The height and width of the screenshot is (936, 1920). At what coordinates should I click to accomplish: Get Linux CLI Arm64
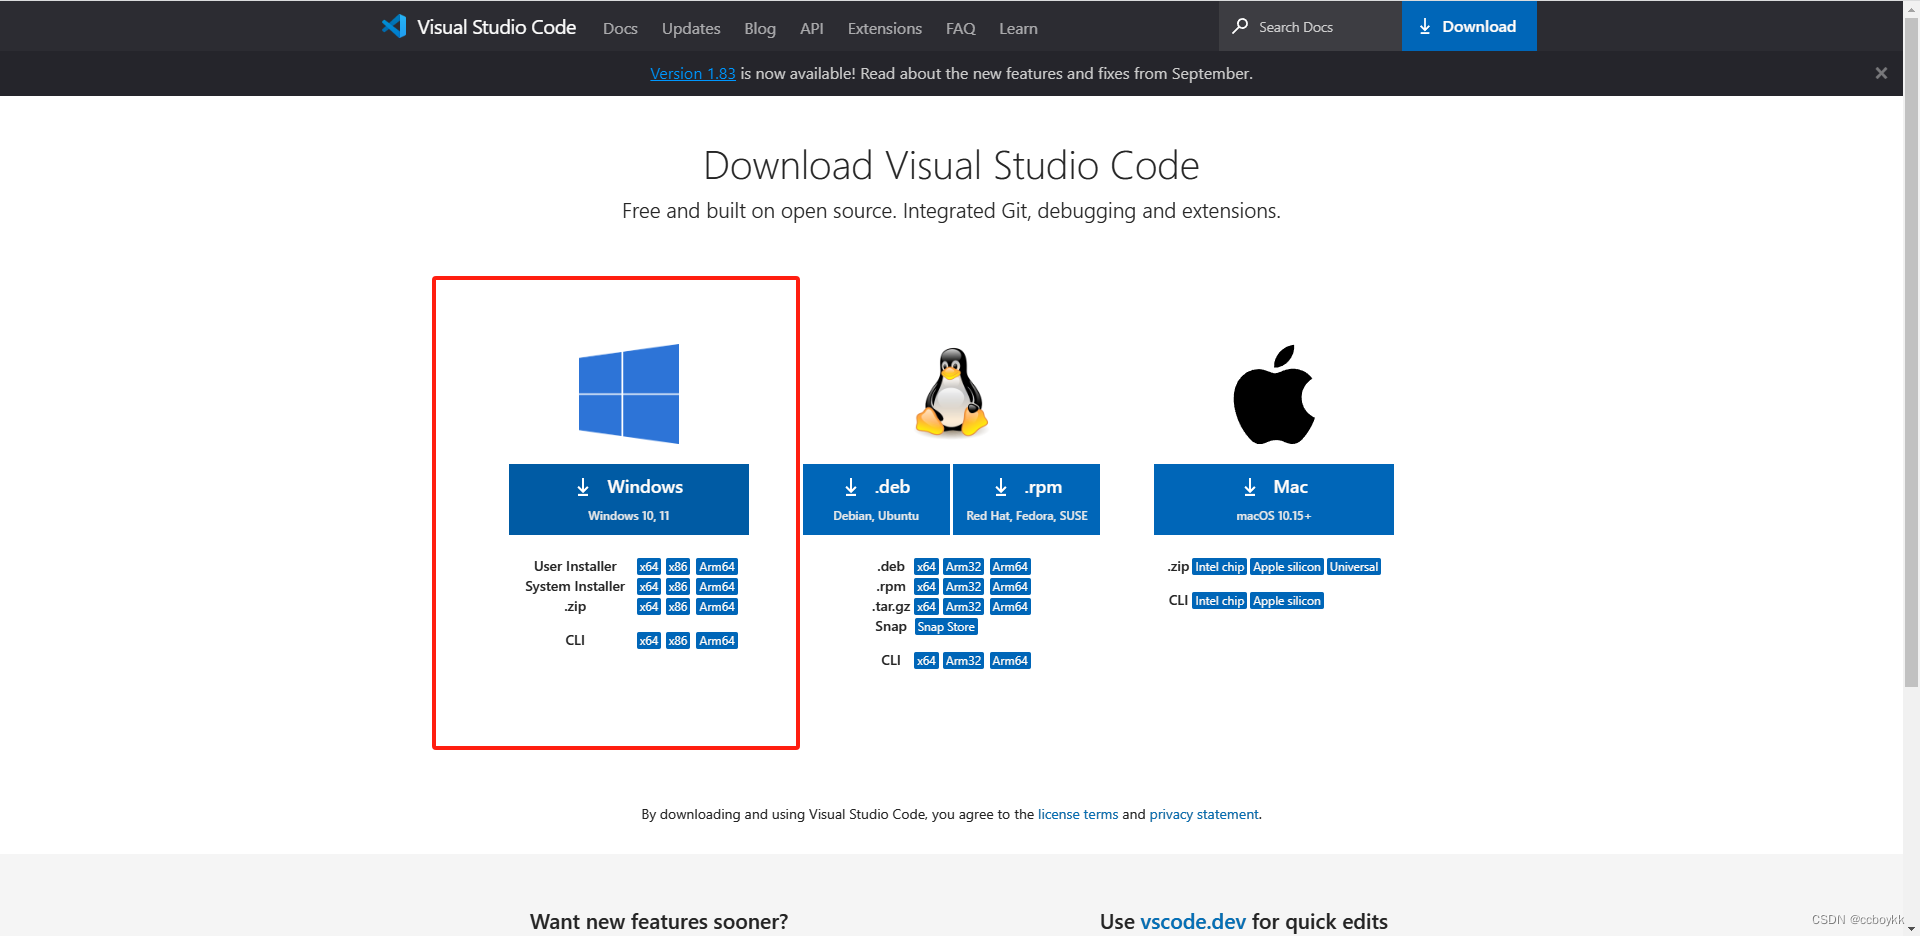point(1010,661)
